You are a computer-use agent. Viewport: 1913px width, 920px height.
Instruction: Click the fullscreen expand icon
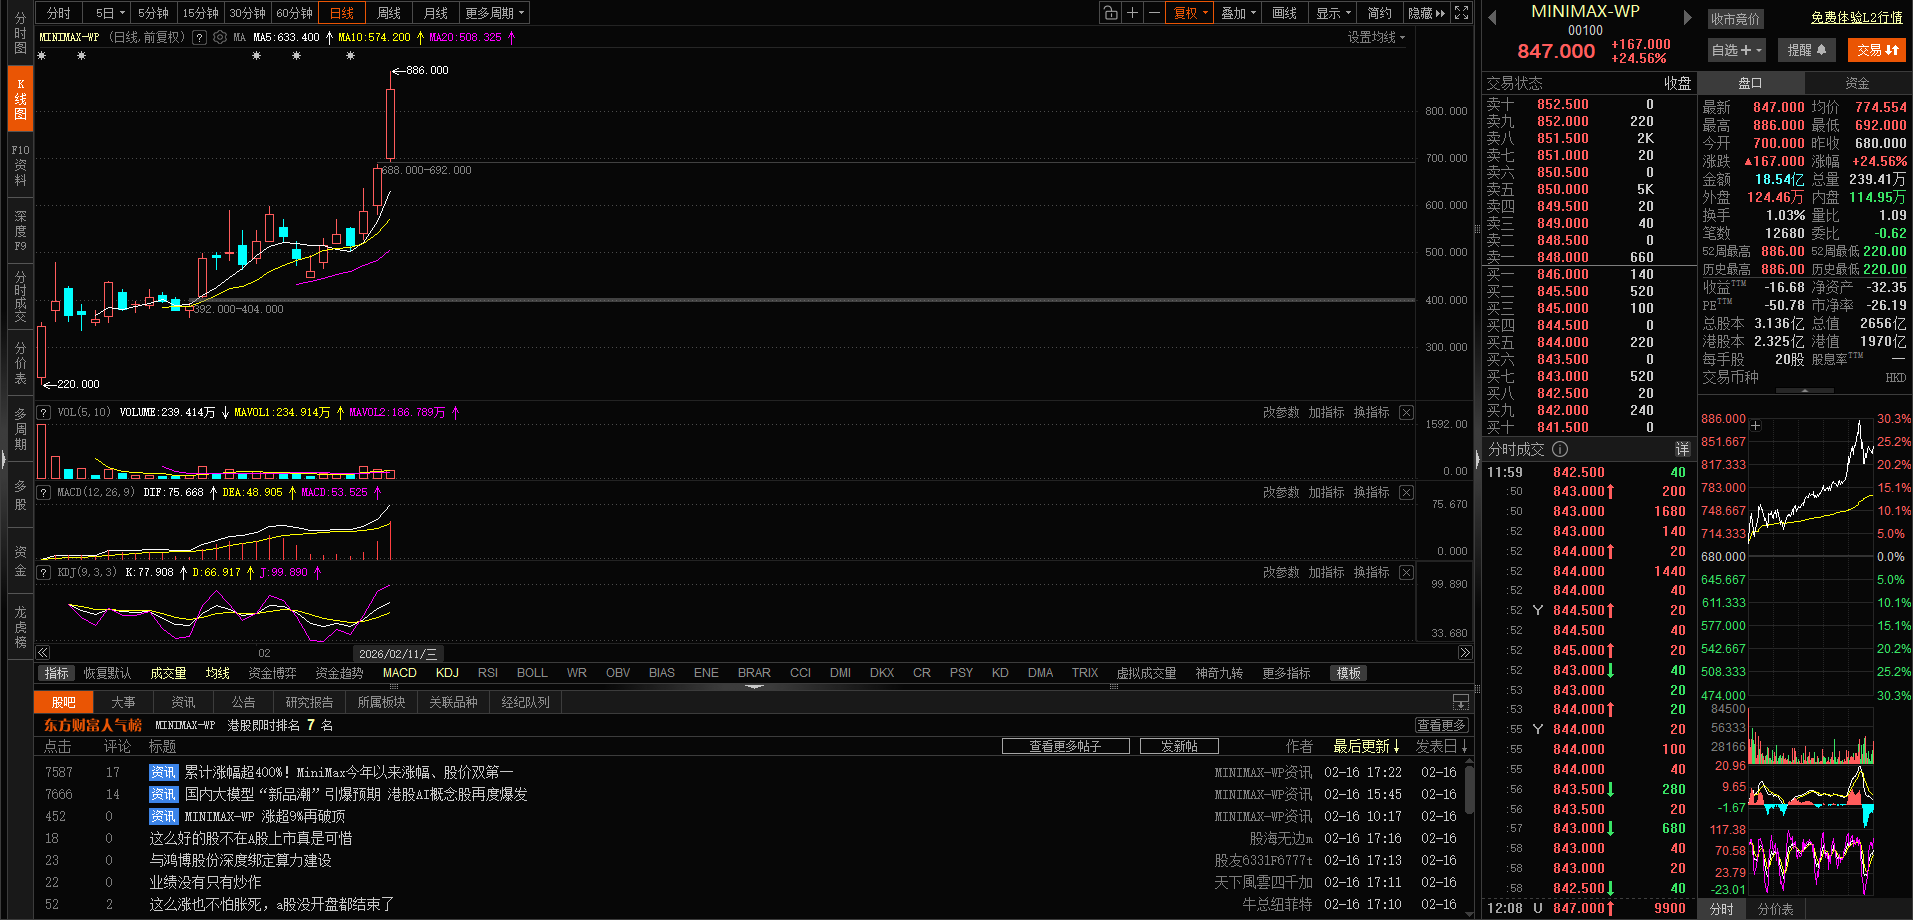(1461, 13)
